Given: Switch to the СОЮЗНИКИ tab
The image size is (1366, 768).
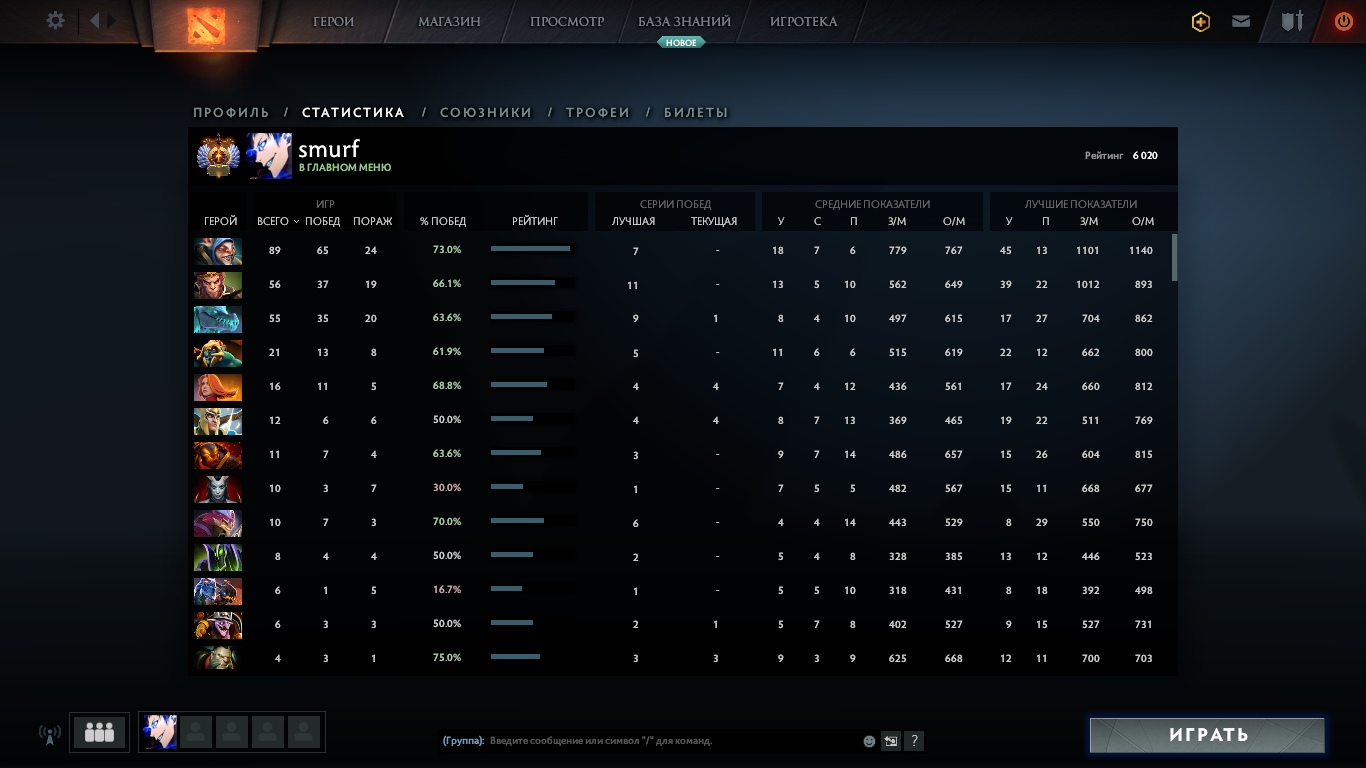Looking at the screenshot, I should (486, 113).
